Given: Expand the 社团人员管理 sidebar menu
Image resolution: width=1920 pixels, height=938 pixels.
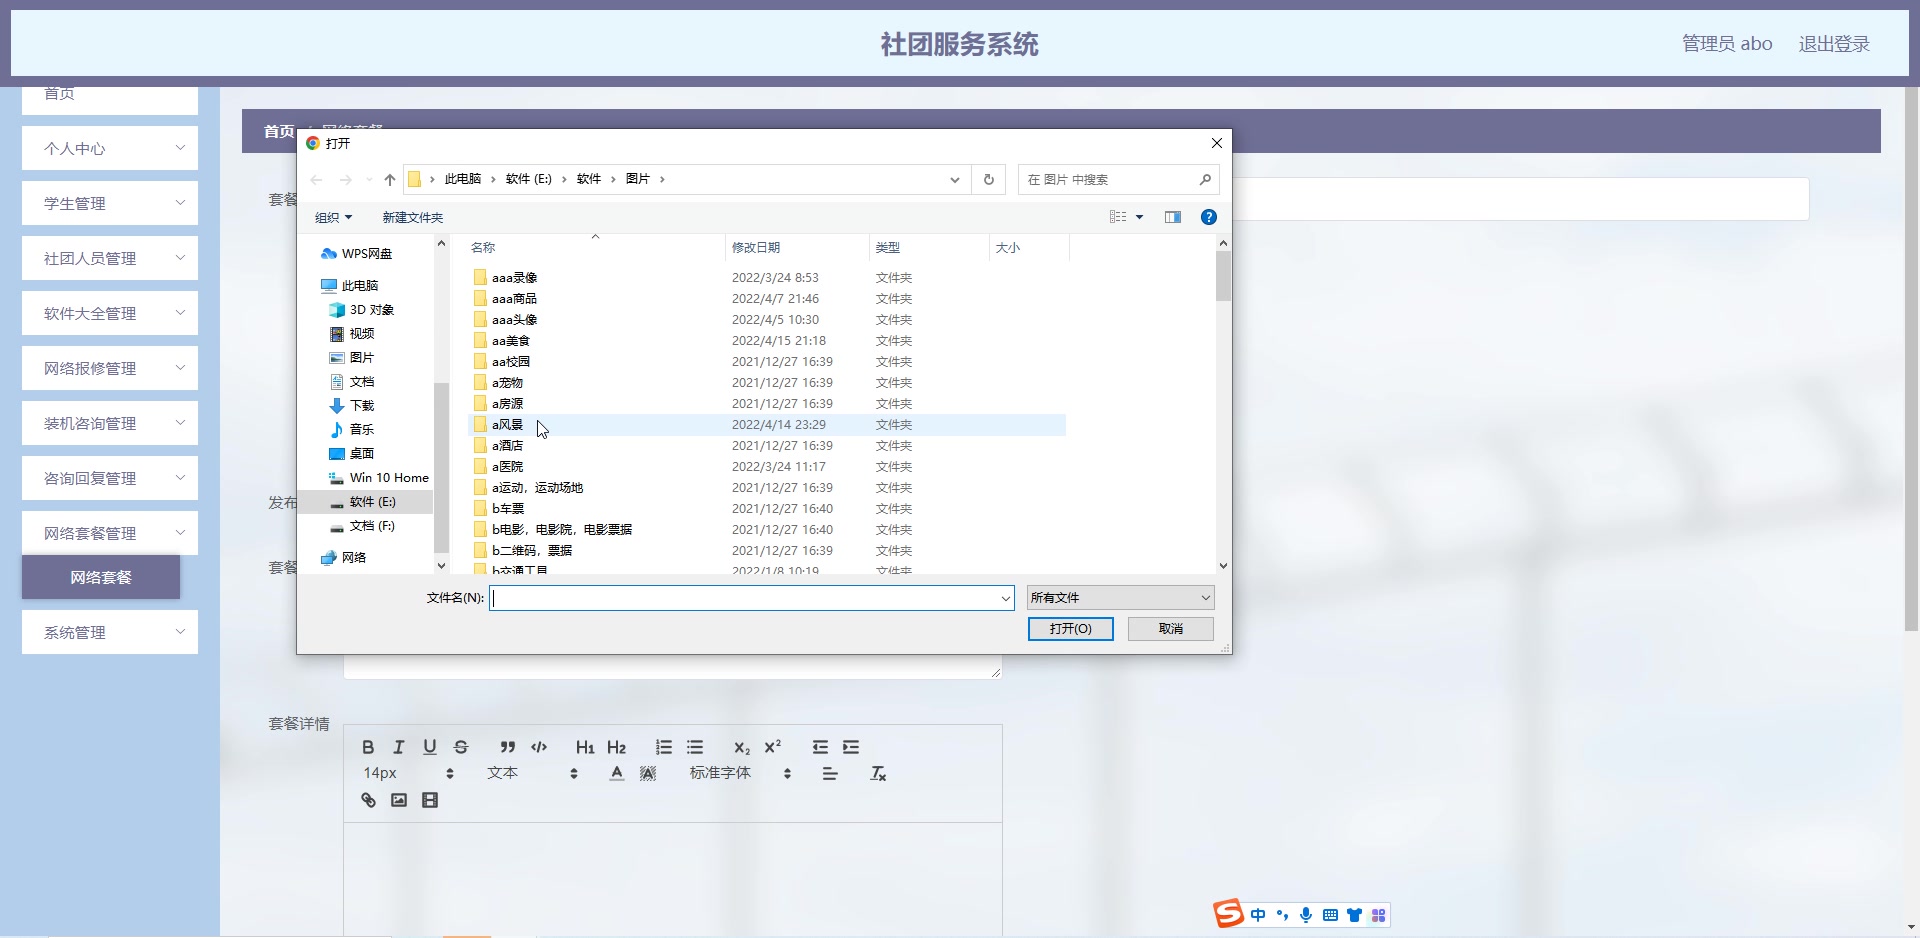Looking at the screenshot, I should [x=110, y=258].
